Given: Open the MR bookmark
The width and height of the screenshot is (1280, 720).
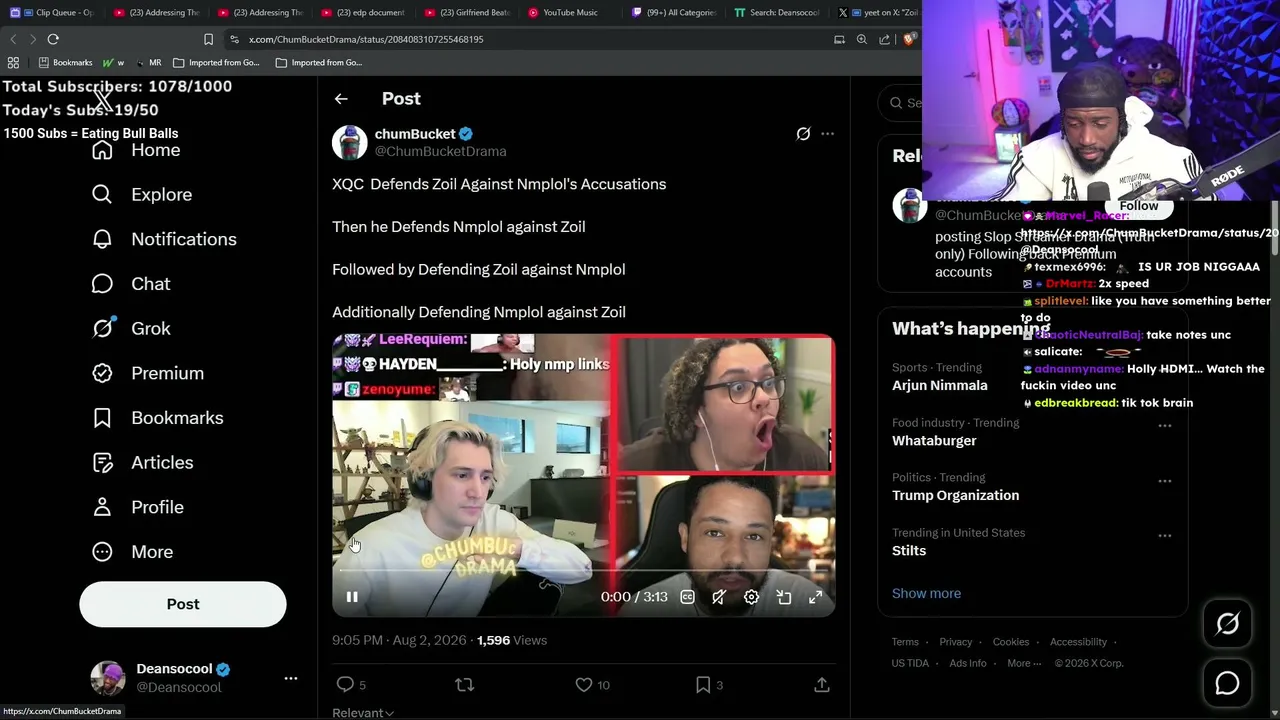Looking at the screenshot, I should tap(148, 62).
